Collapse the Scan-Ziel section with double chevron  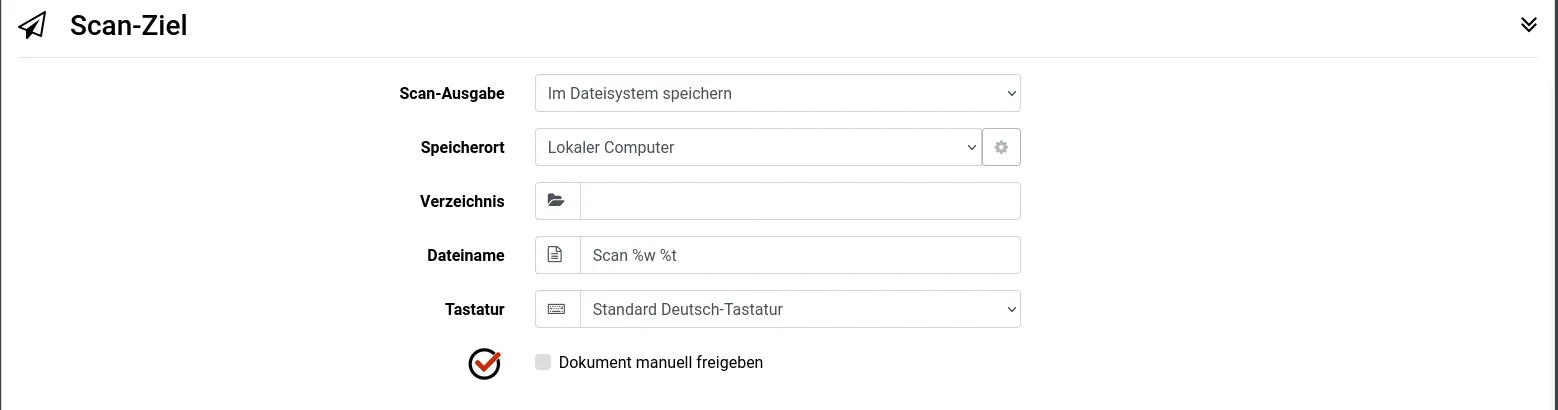pyautogui.click(x=1528, y=25)
